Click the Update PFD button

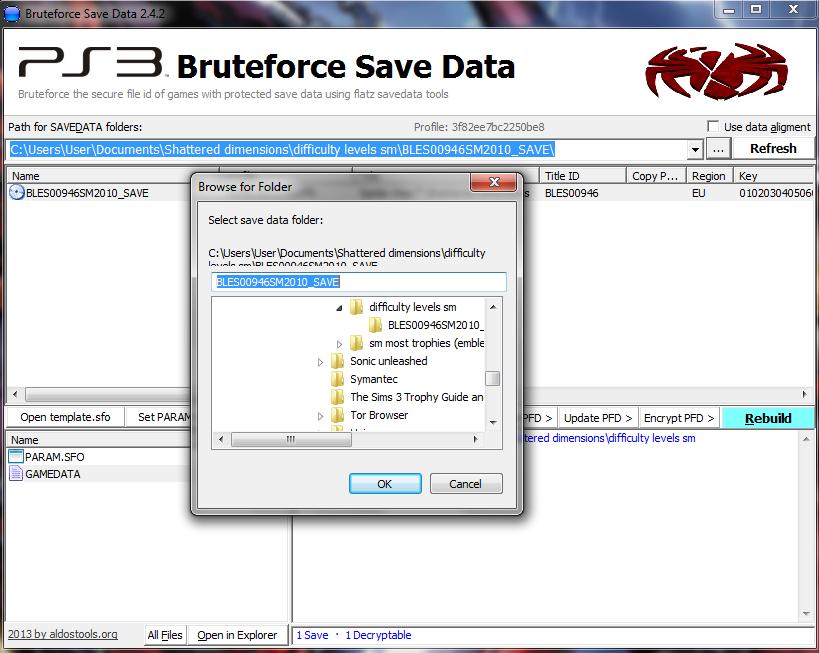click(x=598, y=418)
